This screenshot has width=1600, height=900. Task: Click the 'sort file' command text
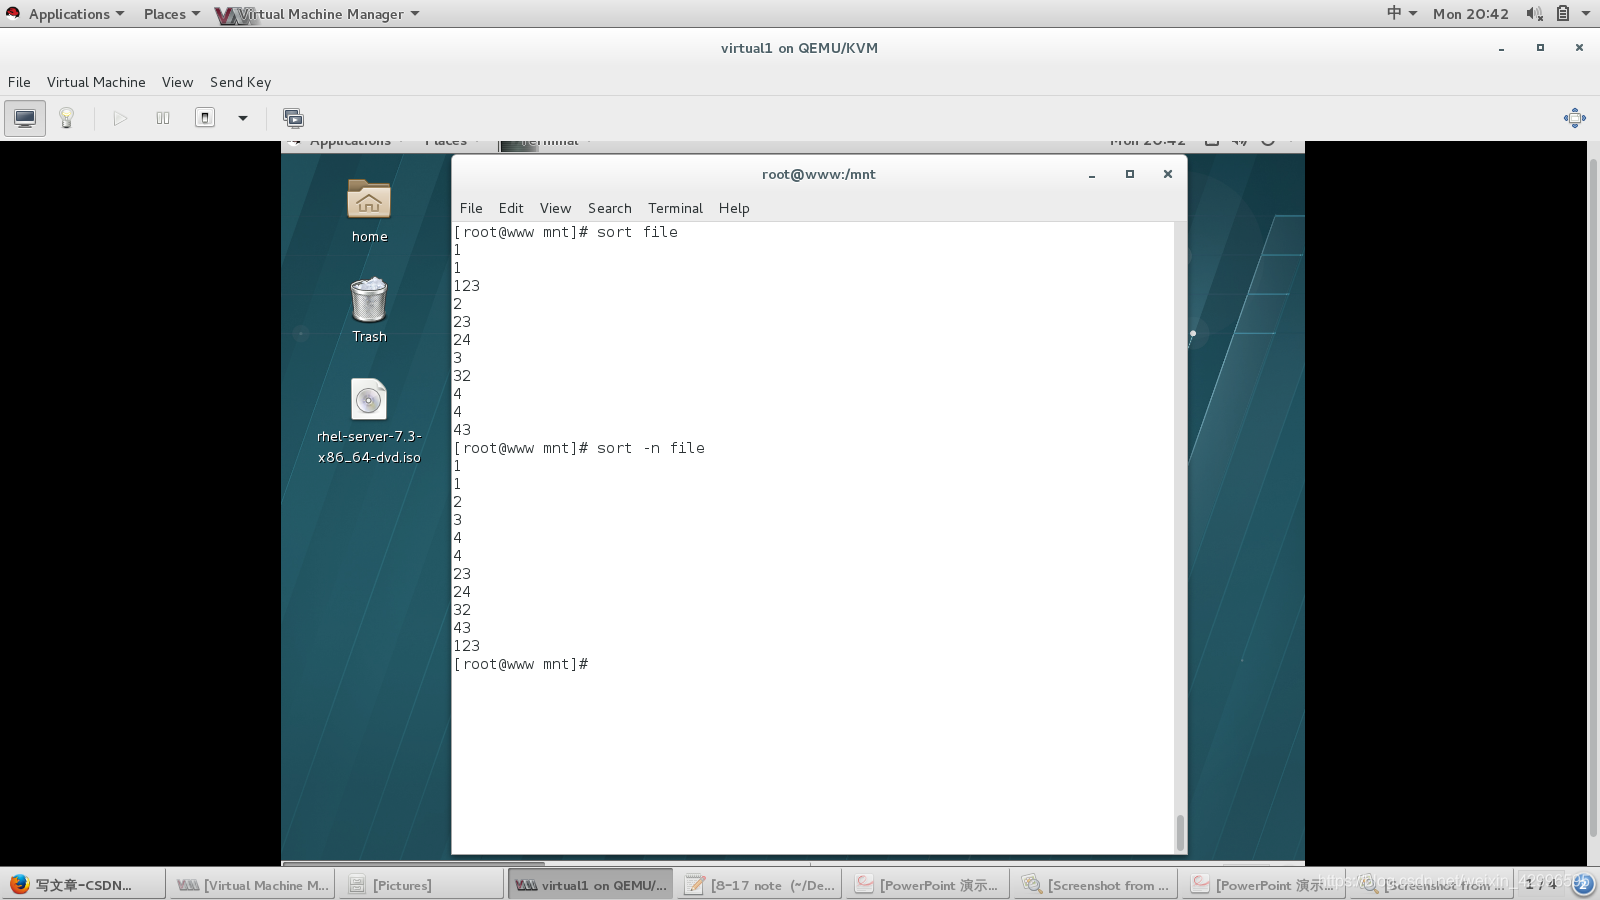click(x=637, y=232)
